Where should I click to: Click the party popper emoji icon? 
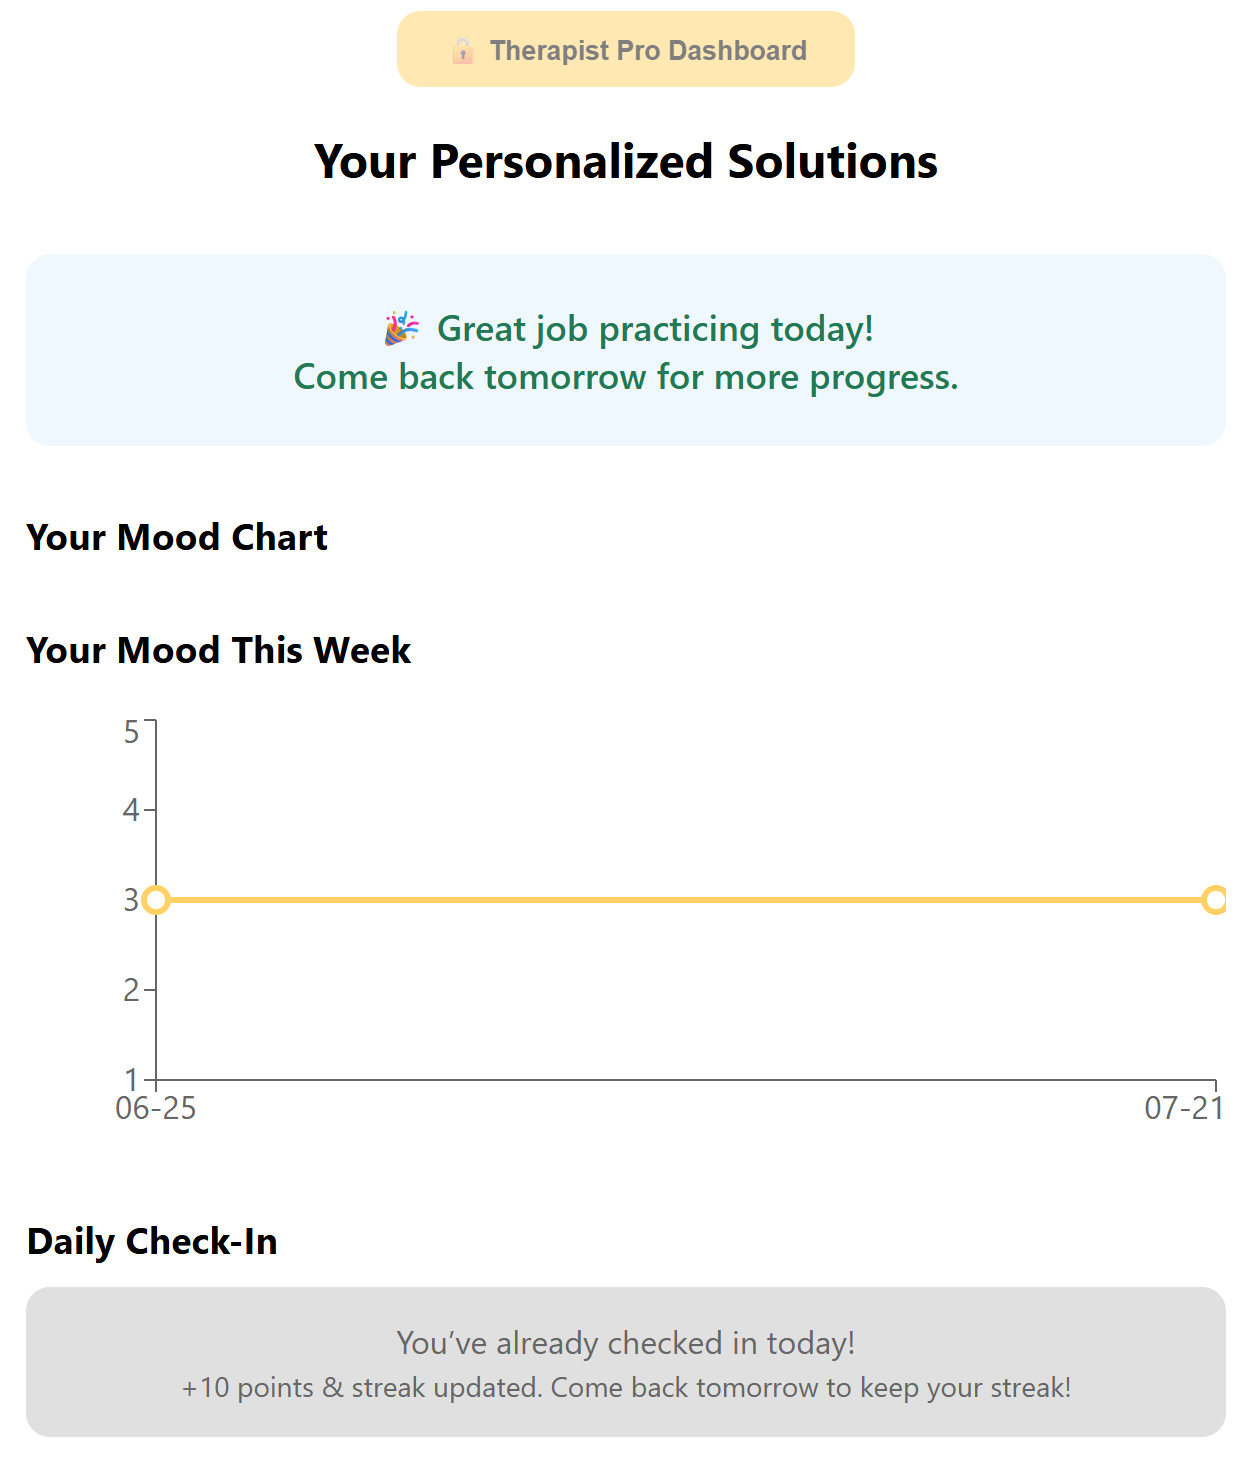coord(402,328)
